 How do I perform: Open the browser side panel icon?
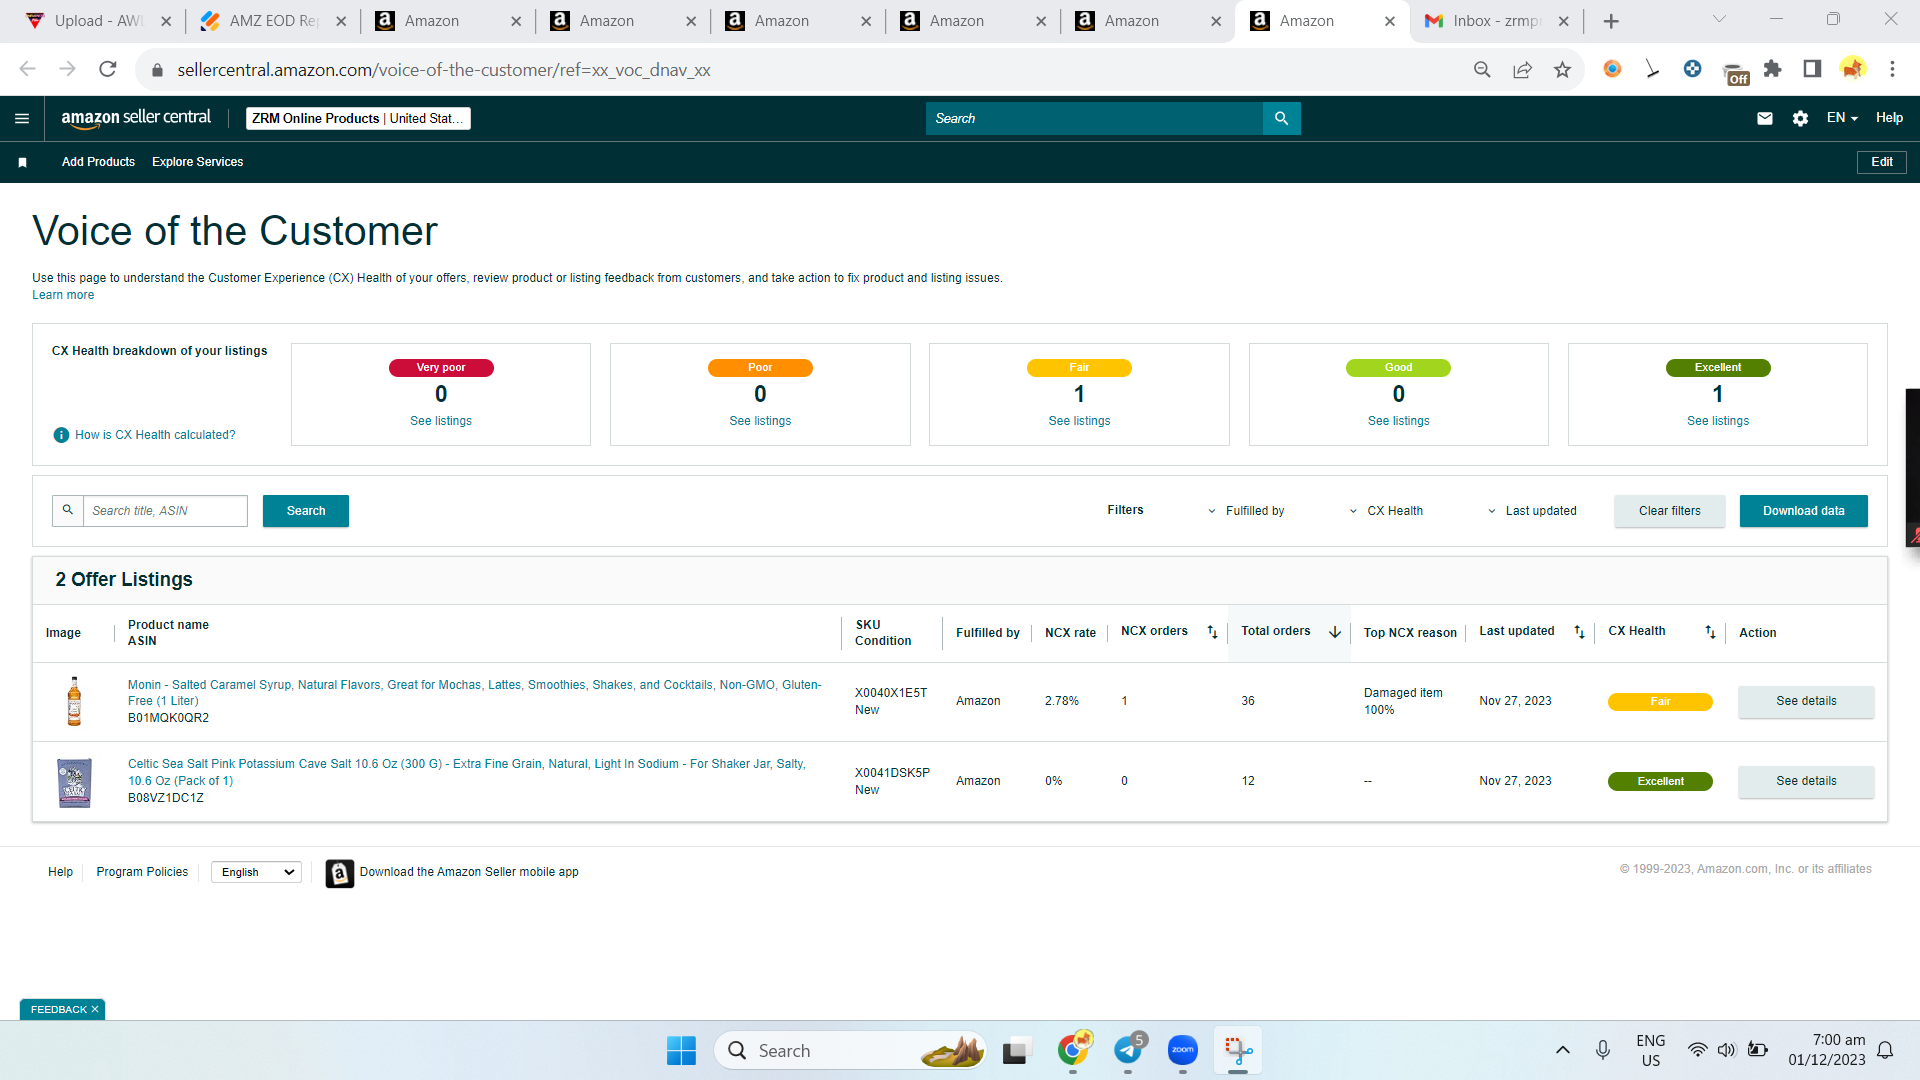(x=1812, y=69)
